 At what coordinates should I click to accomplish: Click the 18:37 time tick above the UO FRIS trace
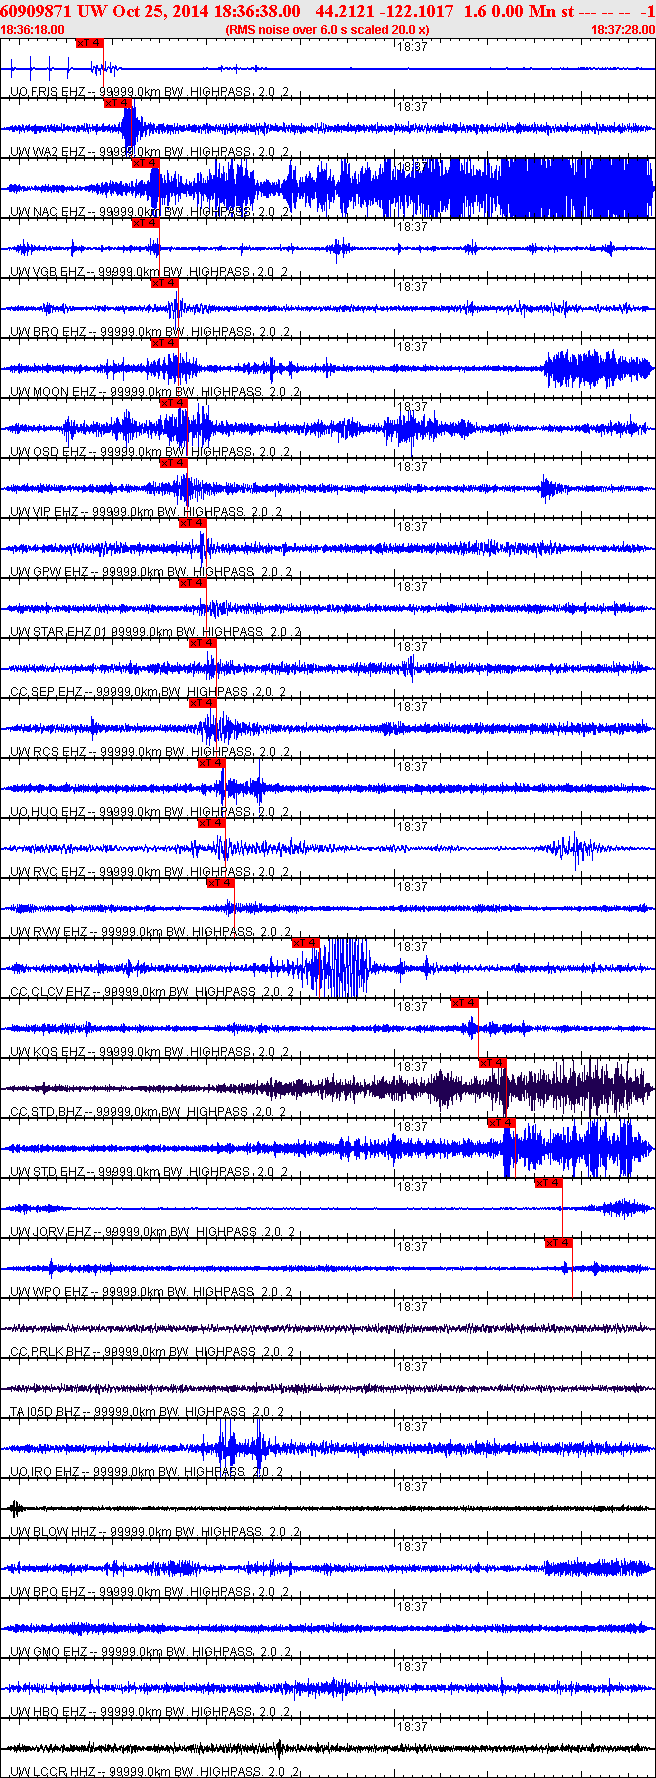point(412,46)
